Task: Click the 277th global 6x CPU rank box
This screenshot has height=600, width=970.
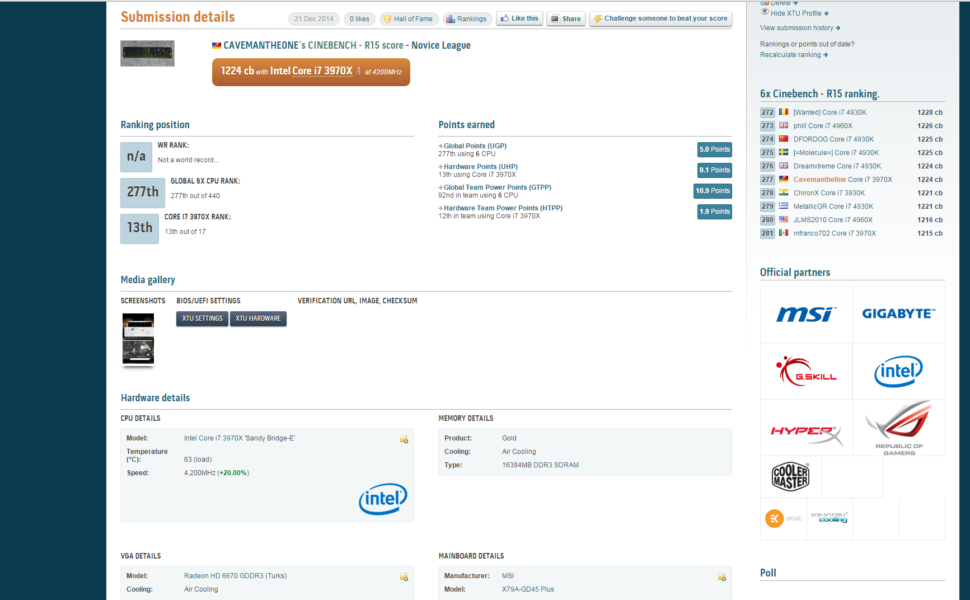Action: pos(142,192)
